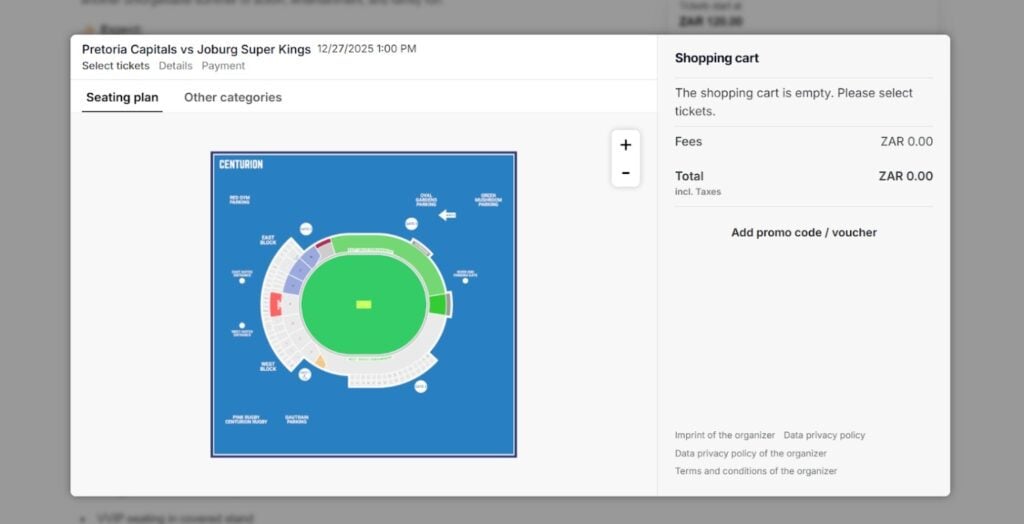Click the gate circle below Oval Gardens Parking
1024x524 pixels.
pyautogui.click(x=411, y=224)
